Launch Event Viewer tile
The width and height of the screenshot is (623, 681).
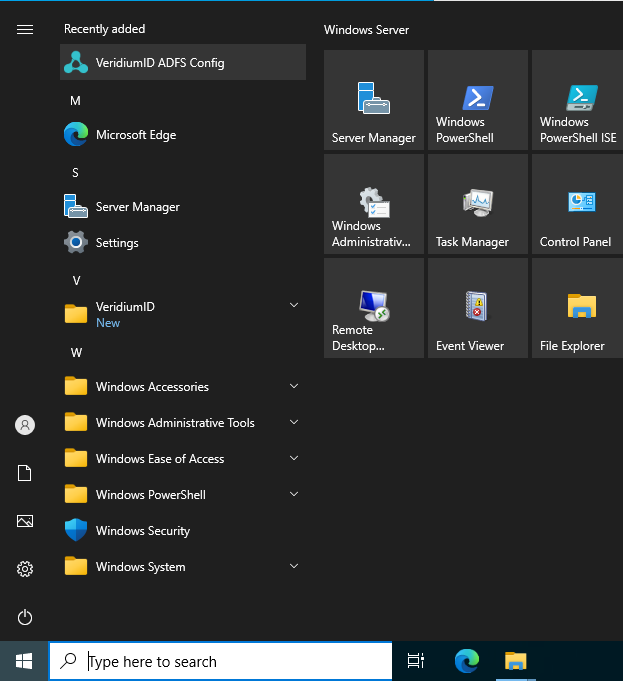pyautogui.click(x=478, y=309)
